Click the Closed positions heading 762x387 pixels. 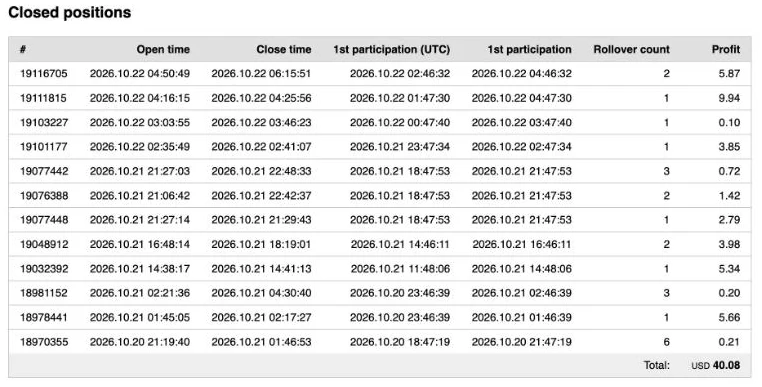click(69, 12)
